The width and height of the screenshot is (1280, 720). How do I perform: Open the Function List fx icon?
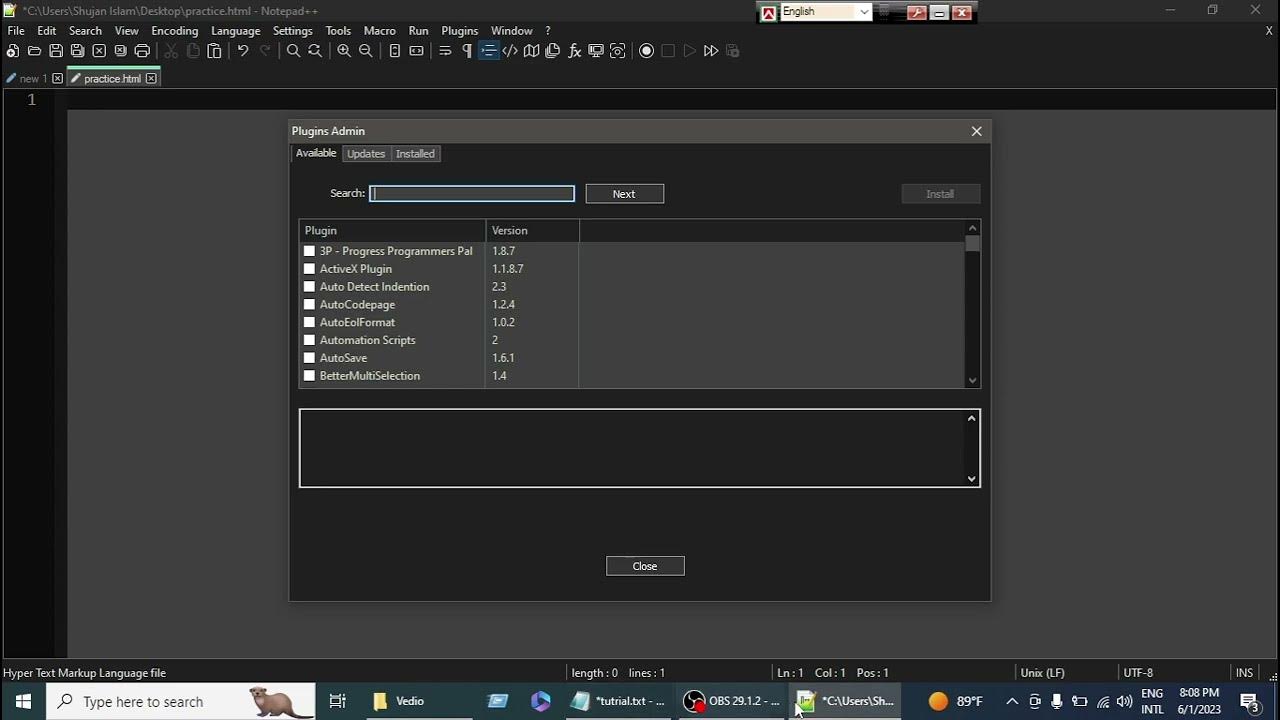pos(575,51)
